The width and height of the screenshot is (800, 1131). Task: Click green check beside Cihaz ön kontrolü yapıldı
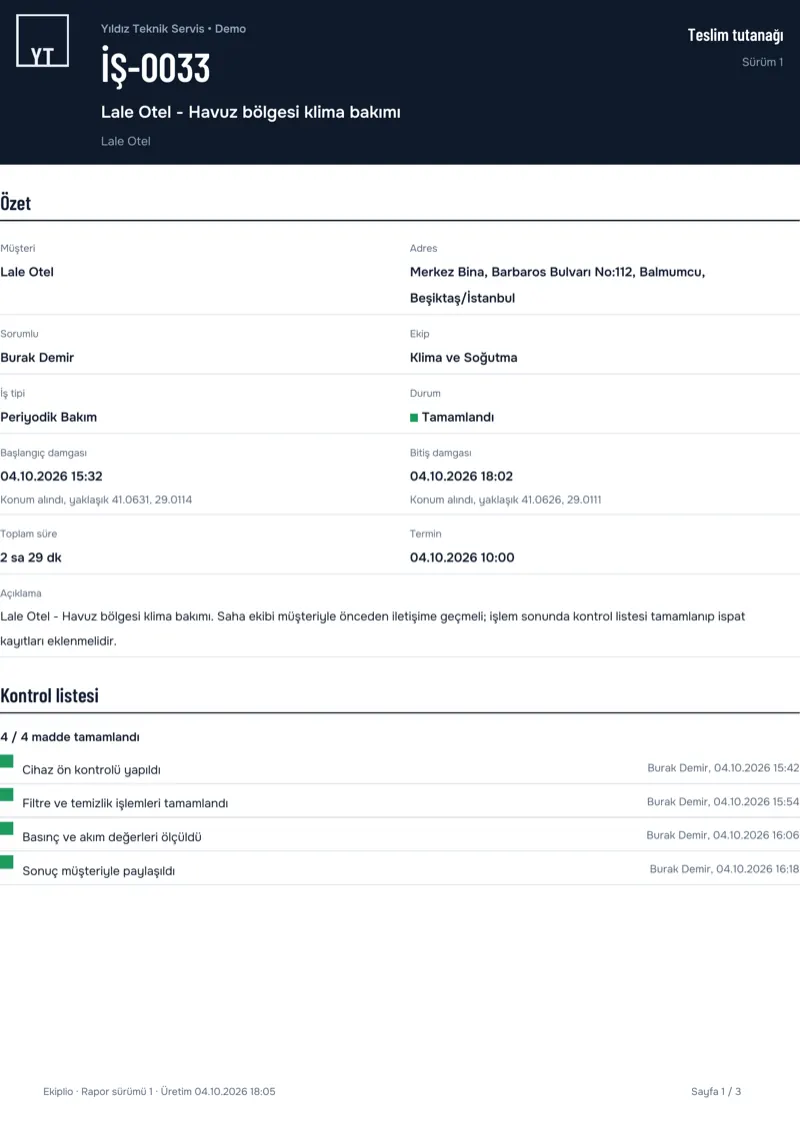(7, 761)
